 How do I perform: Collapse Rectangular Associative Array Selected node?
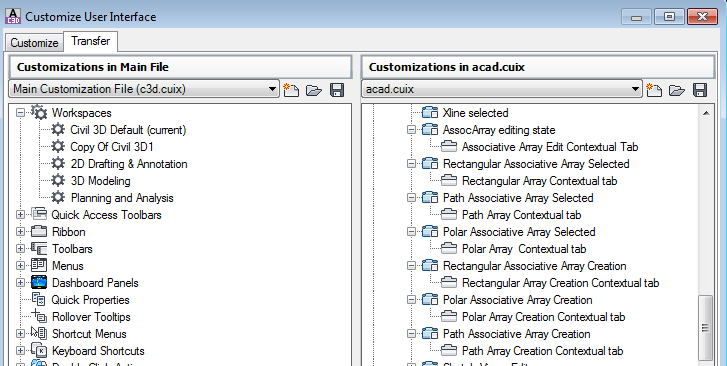[411, 164]
